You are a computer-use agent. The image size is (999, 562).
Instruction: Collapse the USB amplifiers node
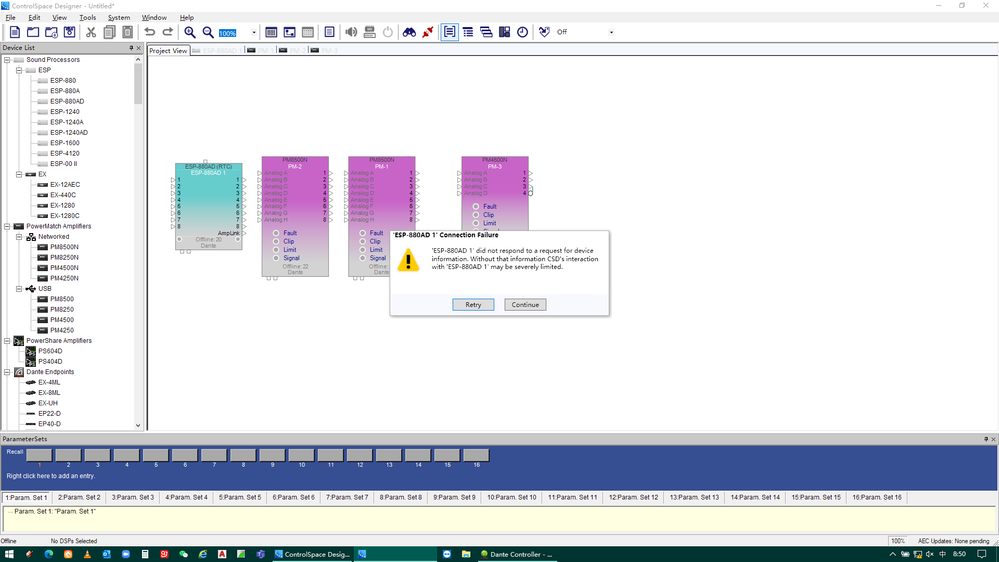tap(19, 289)
